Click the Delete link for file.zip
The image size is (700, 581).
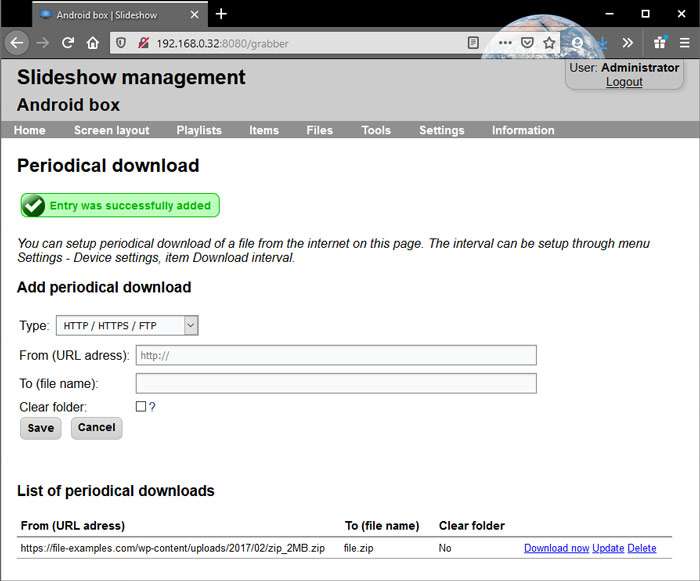(x=642, y=548)
